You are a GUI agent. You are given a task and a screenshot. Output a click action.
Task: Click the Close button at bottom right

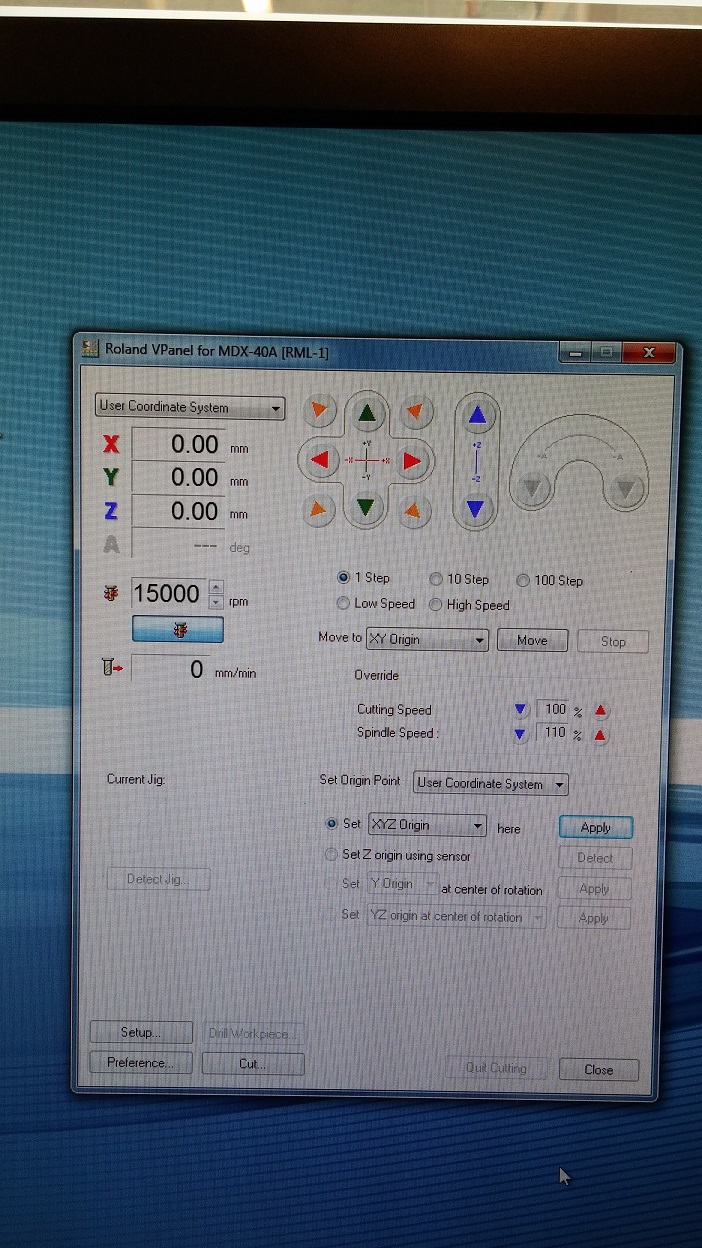598,1069
